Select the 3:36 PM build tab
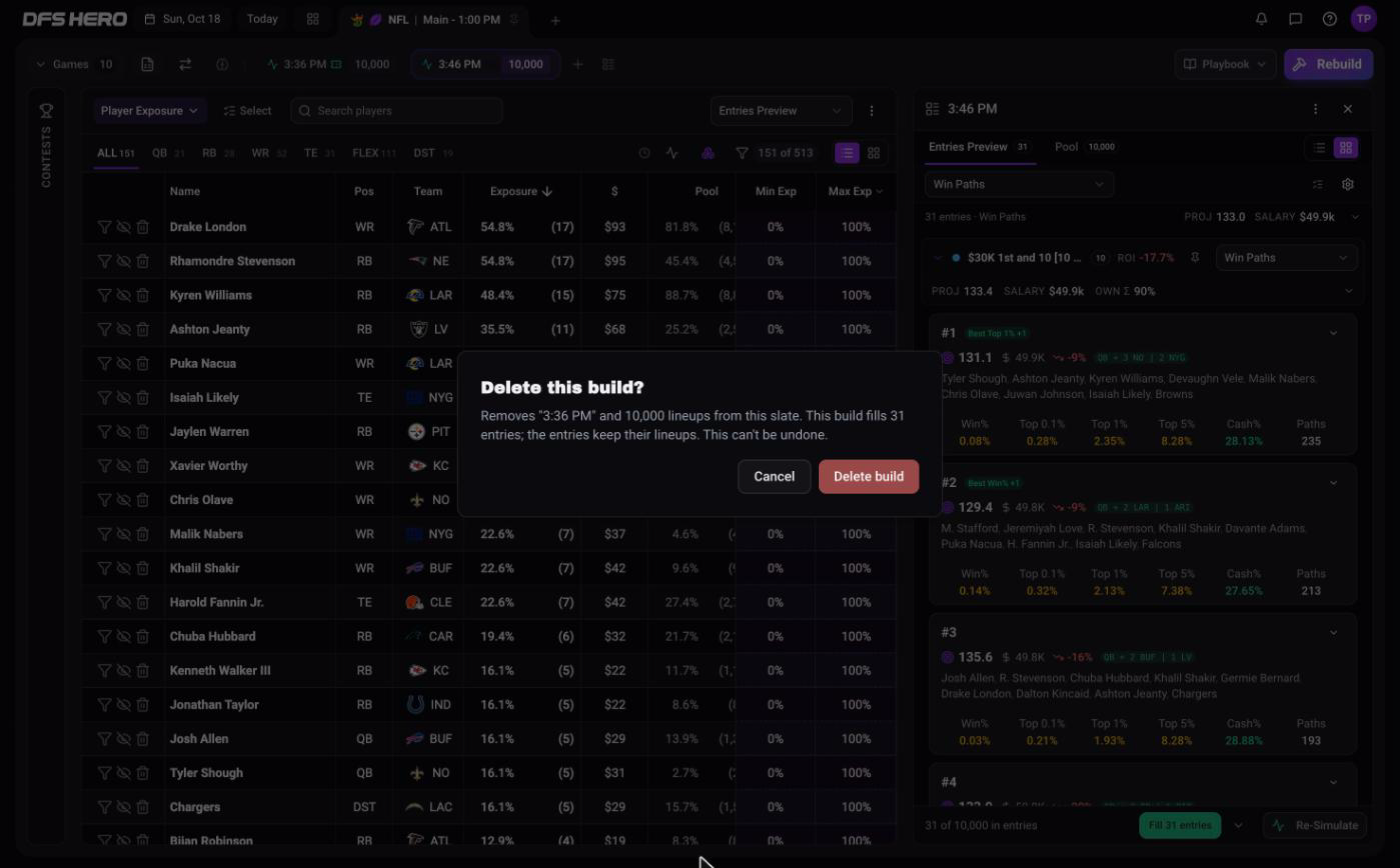The image size is (1400, 868). pos(330,64)
